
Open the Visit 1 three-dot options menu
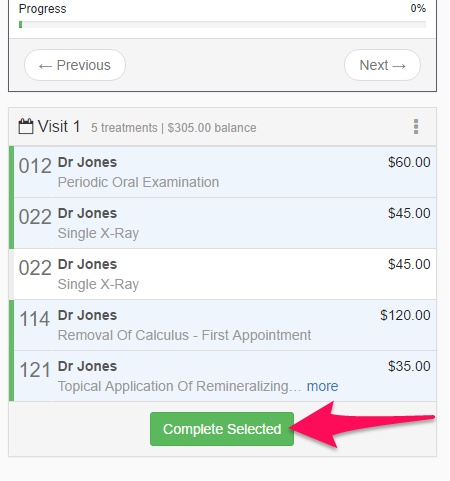[x=416, y=127]
